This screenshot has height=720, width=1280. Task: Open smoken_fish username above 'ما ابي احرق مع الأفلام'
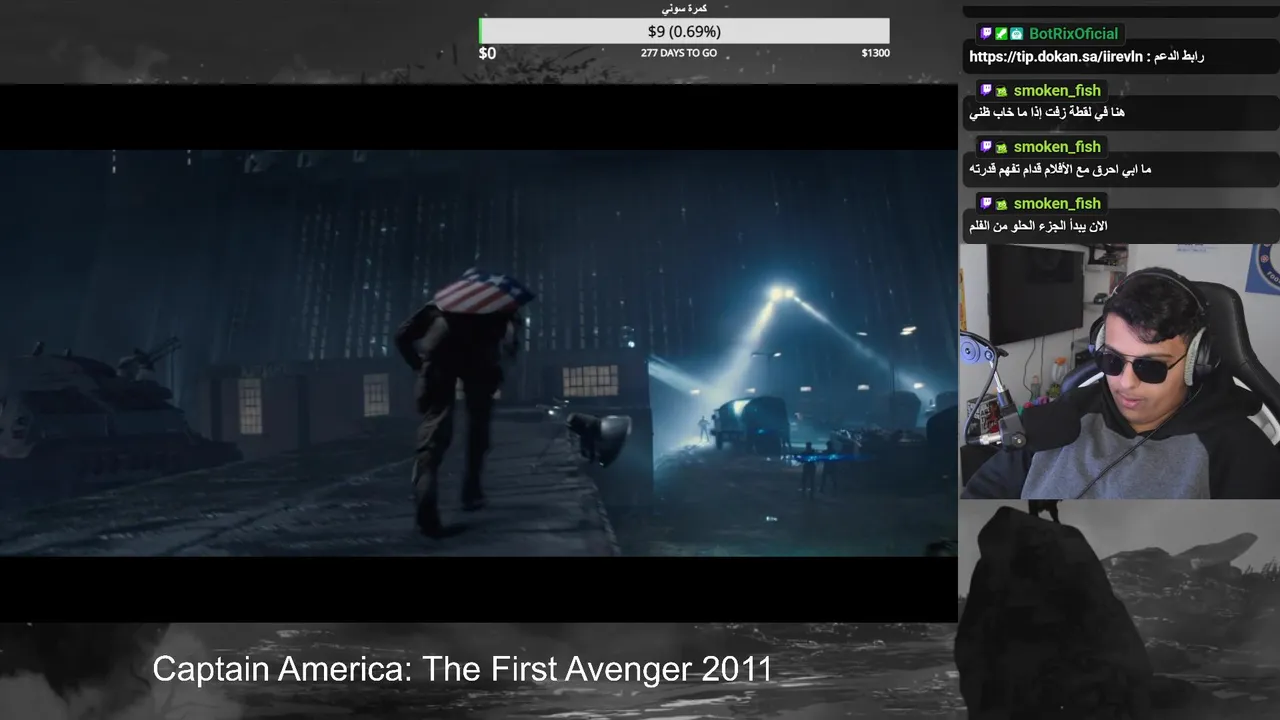click(1057, 147)
